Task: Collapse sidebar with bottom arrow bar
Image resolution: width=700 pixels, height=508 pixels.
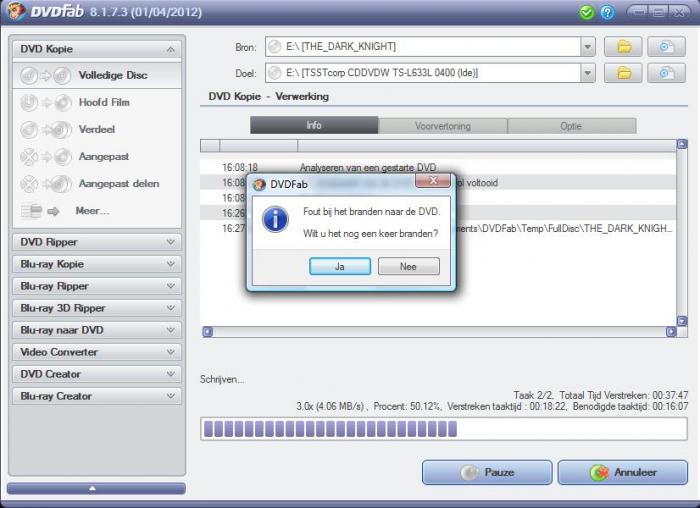Action: tap(96, 488)
